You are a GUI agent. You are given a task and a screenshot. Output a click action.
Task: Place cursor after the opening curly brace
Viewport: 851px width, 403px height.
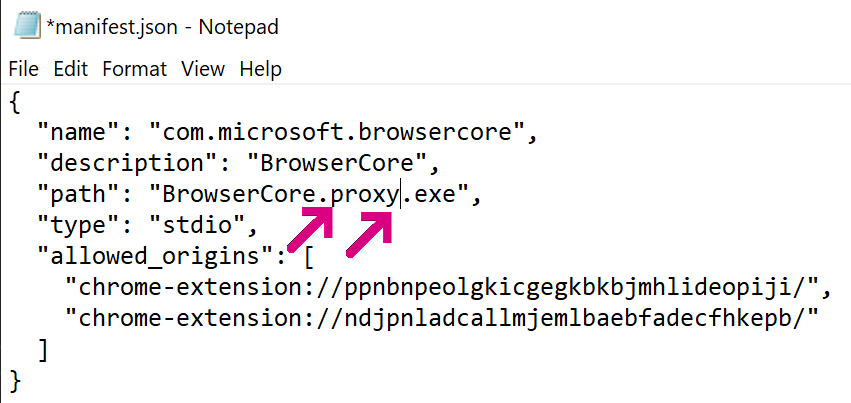coord(22,100)
